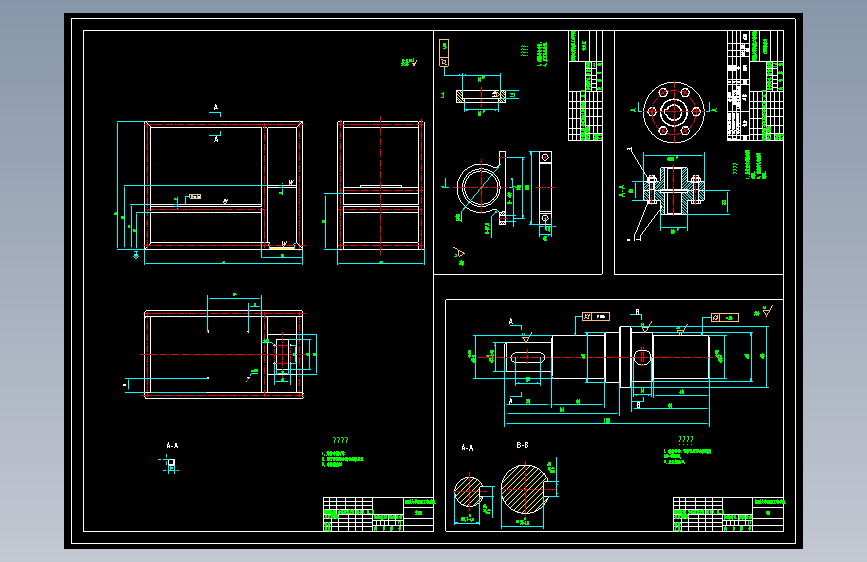Click the title block of the frame drawing
This screenshot has width=867, height=562.
tap(378, 514)
